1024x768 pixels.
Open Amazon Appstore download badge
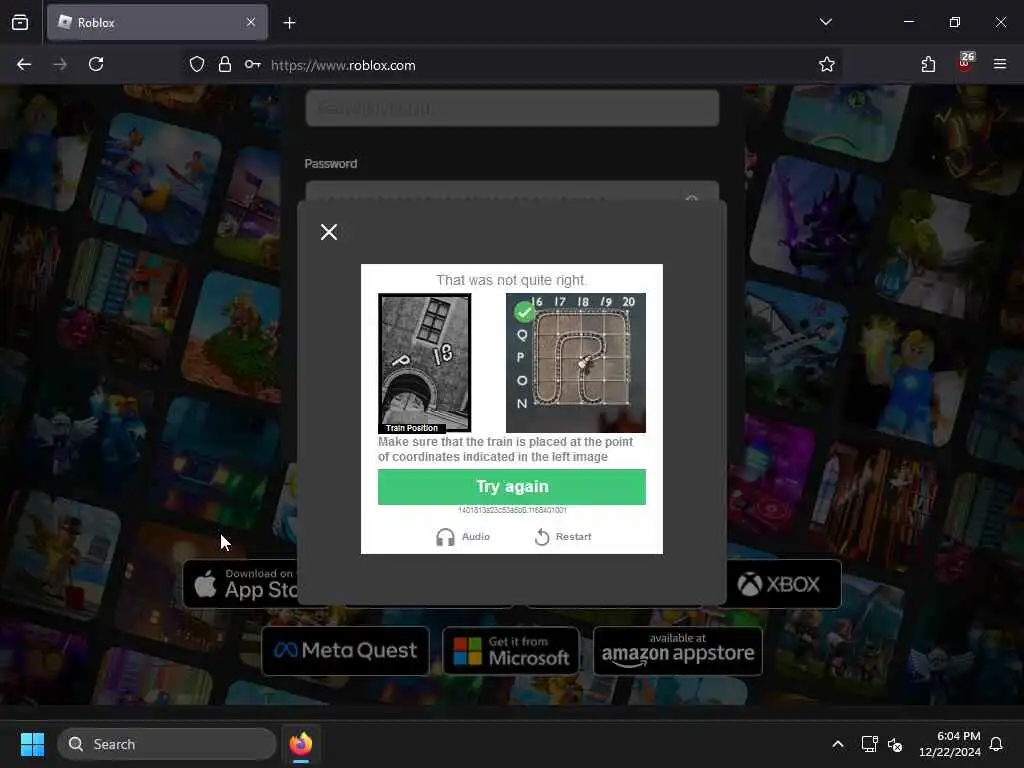click(678, 650)
